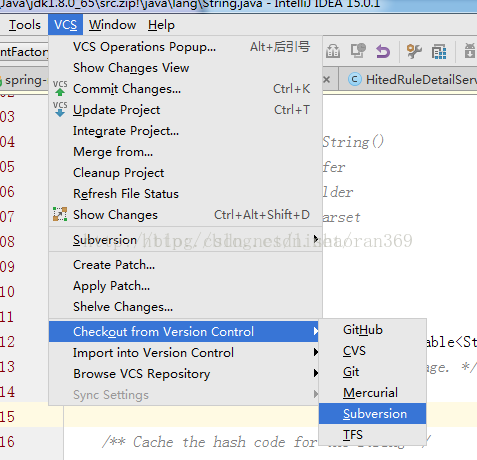Choose Mercurial in checkout submenu
Screen dimensions: 477x460
(372, 393)
